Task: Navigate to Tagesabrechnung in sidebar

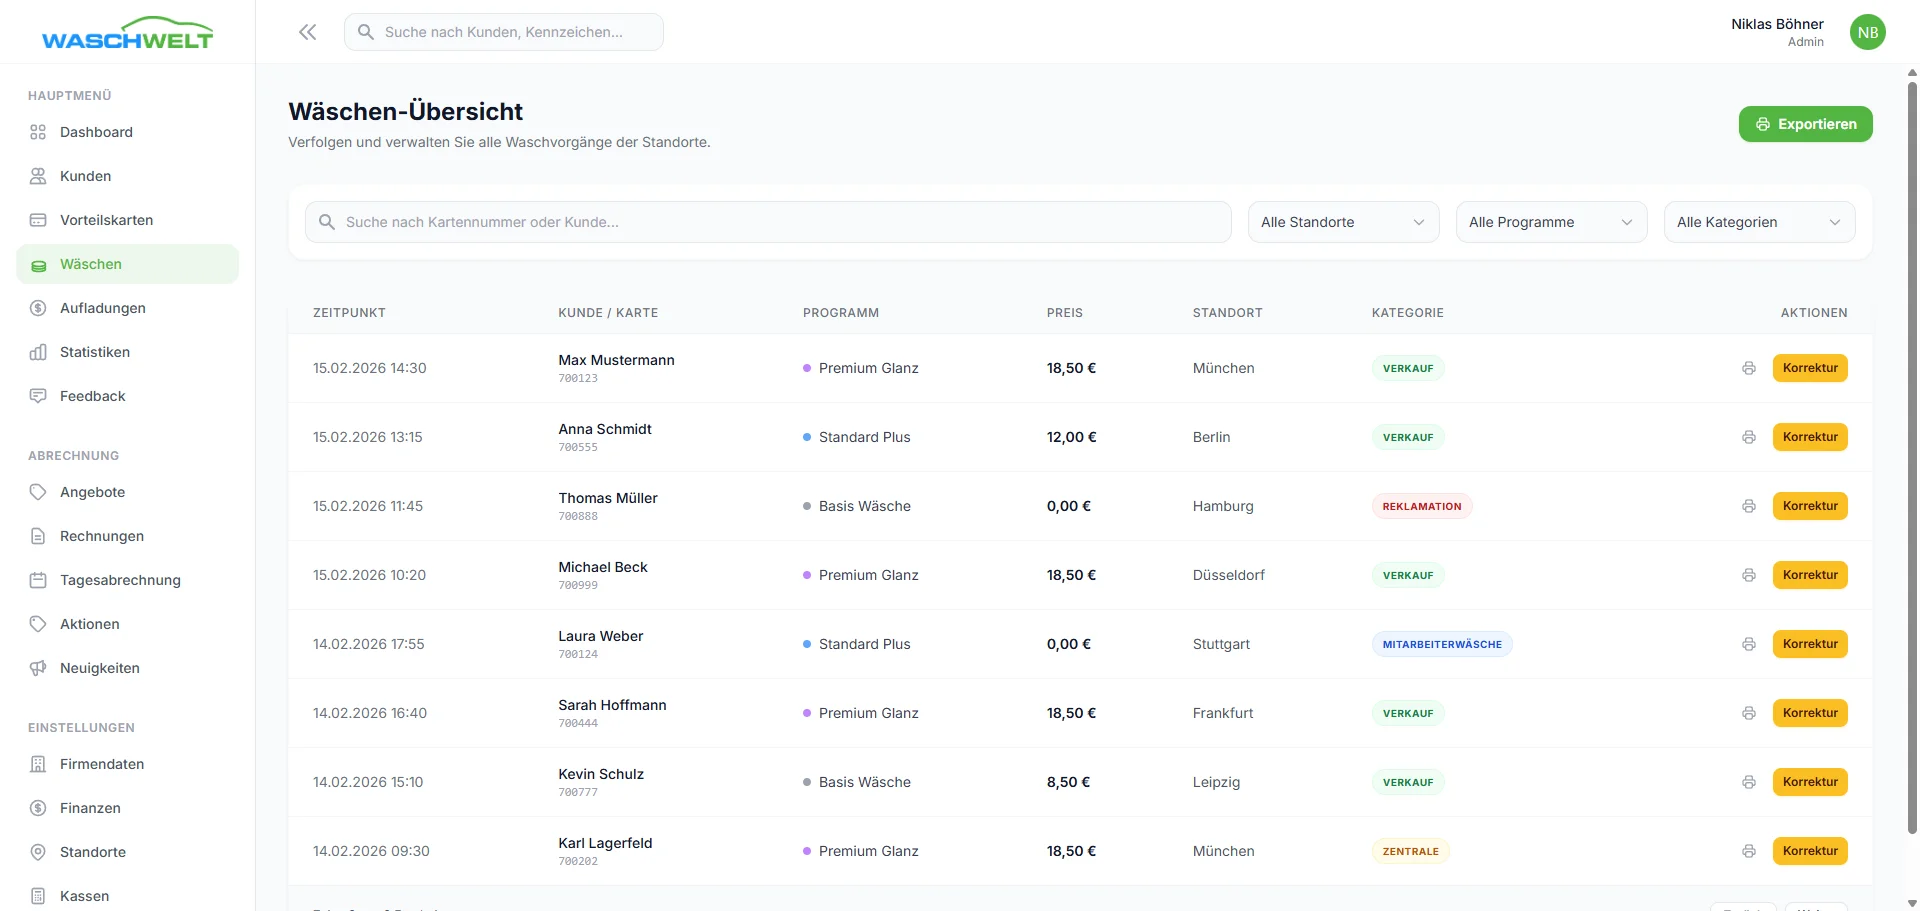Action: point(120,580)
